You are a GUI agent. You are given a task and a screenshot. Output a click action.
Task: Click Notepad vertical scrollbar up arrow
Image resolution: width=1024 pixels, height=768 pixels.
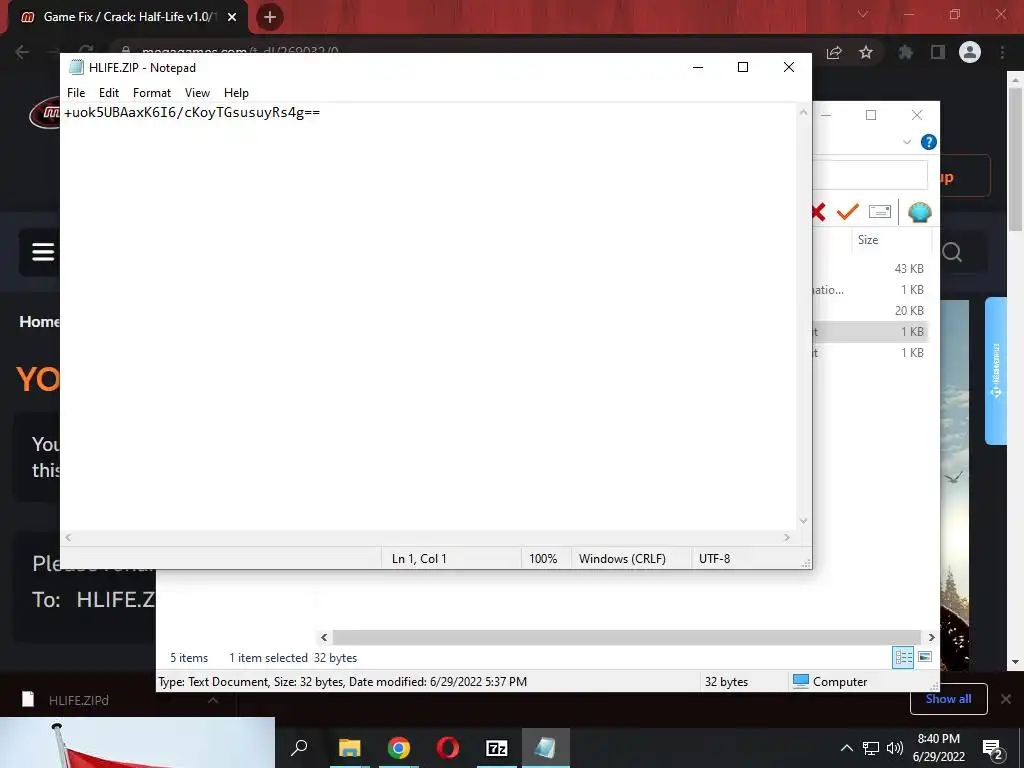point(803,113)
